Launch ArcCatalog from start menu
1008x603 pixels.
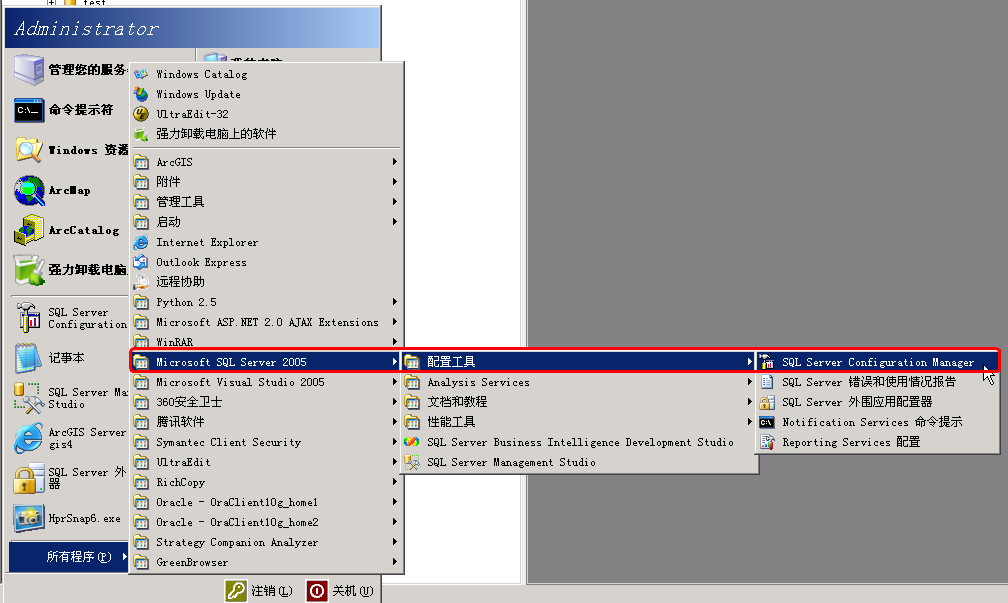70,230
